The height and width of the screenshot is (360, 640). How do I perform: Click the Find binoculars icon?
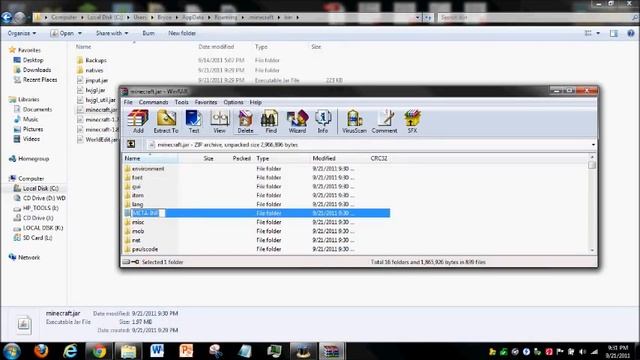[271, 121]
